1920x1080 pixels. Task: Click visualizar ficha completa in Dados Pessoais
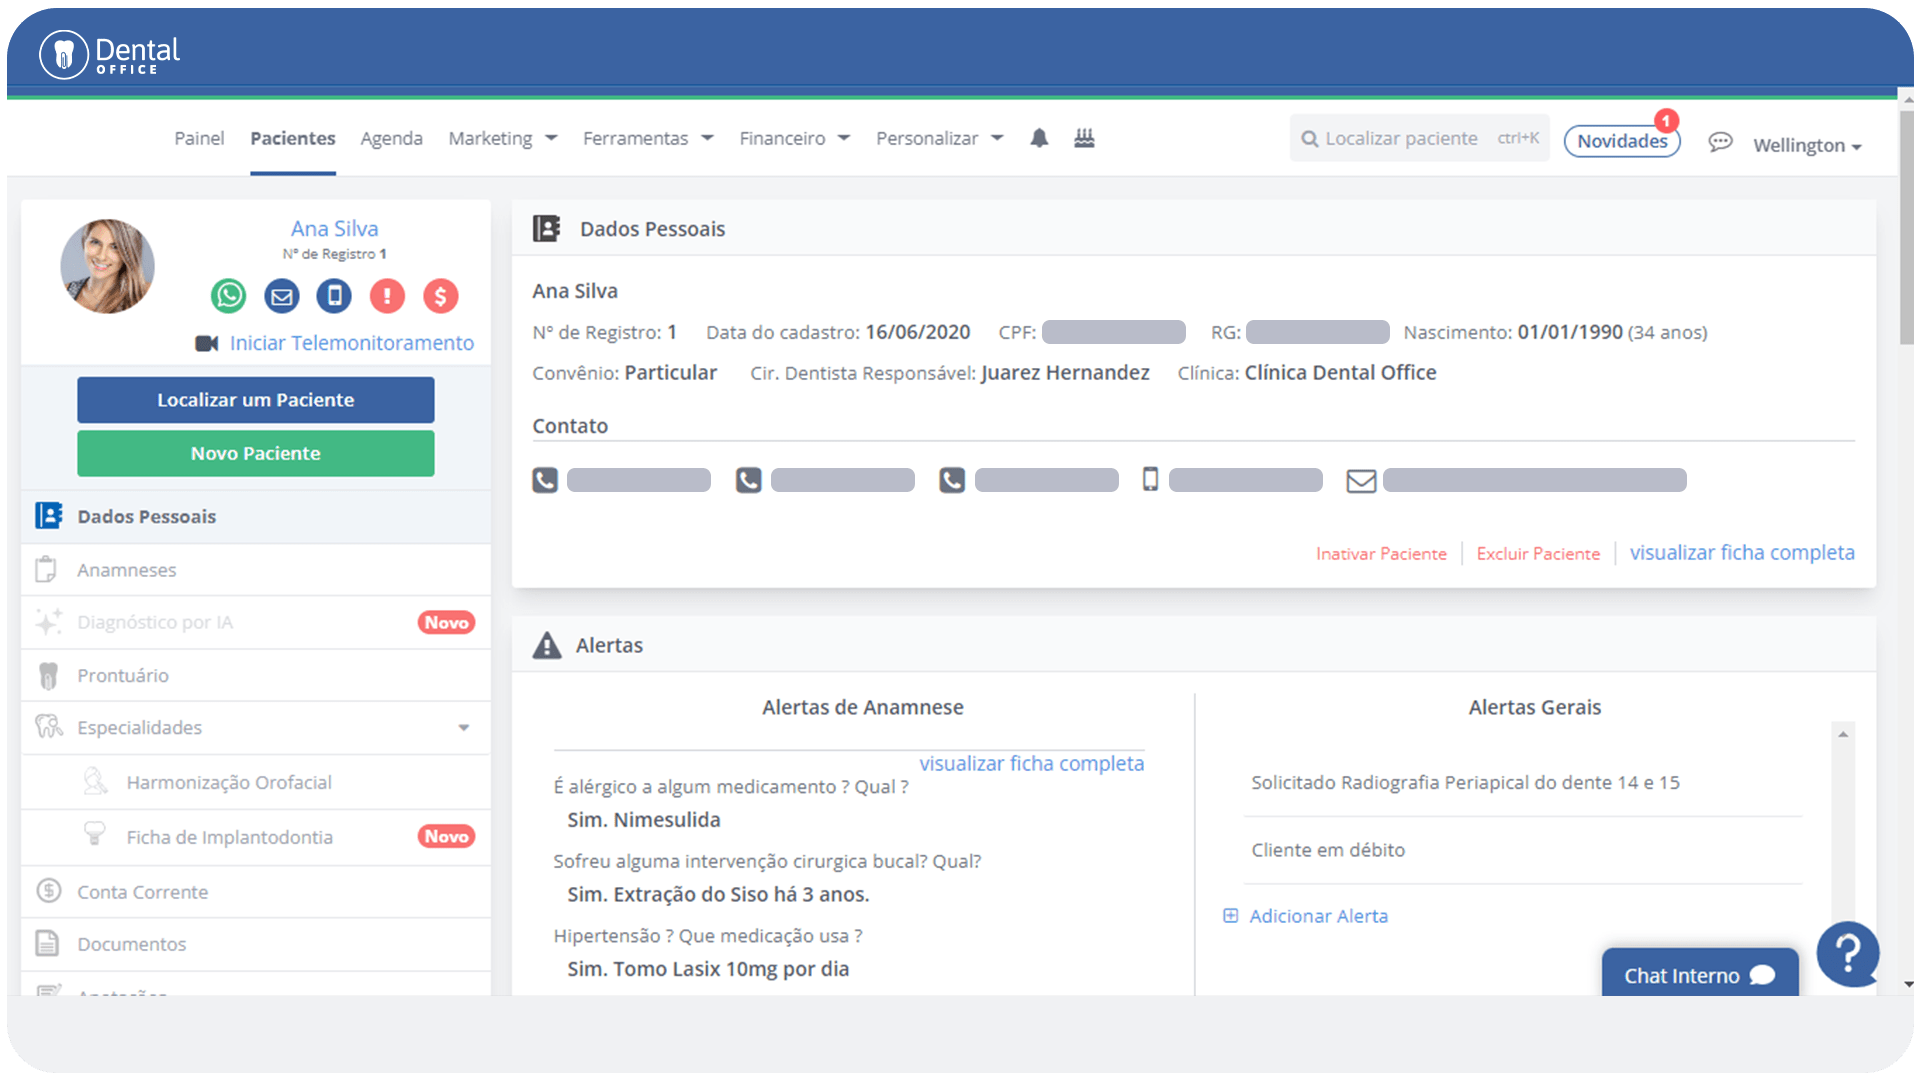point(1742,553)
